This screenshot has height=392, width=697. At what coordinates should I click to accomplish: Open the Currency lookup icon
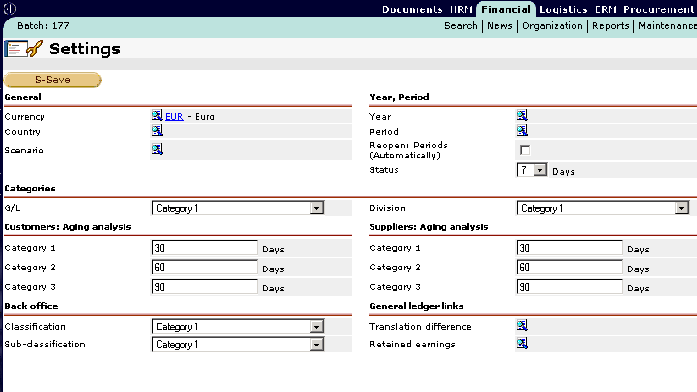[157, 116]
